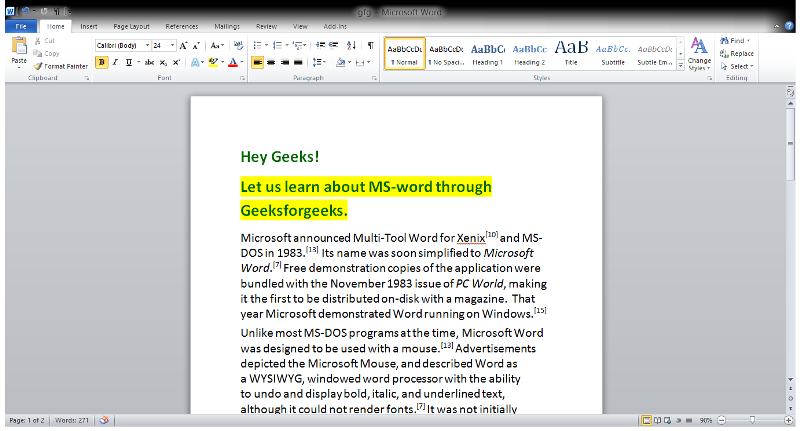Undo the last action in Quick Access Toolbar
The height and width of the screenshot is (431, 800).
[25, 11]
